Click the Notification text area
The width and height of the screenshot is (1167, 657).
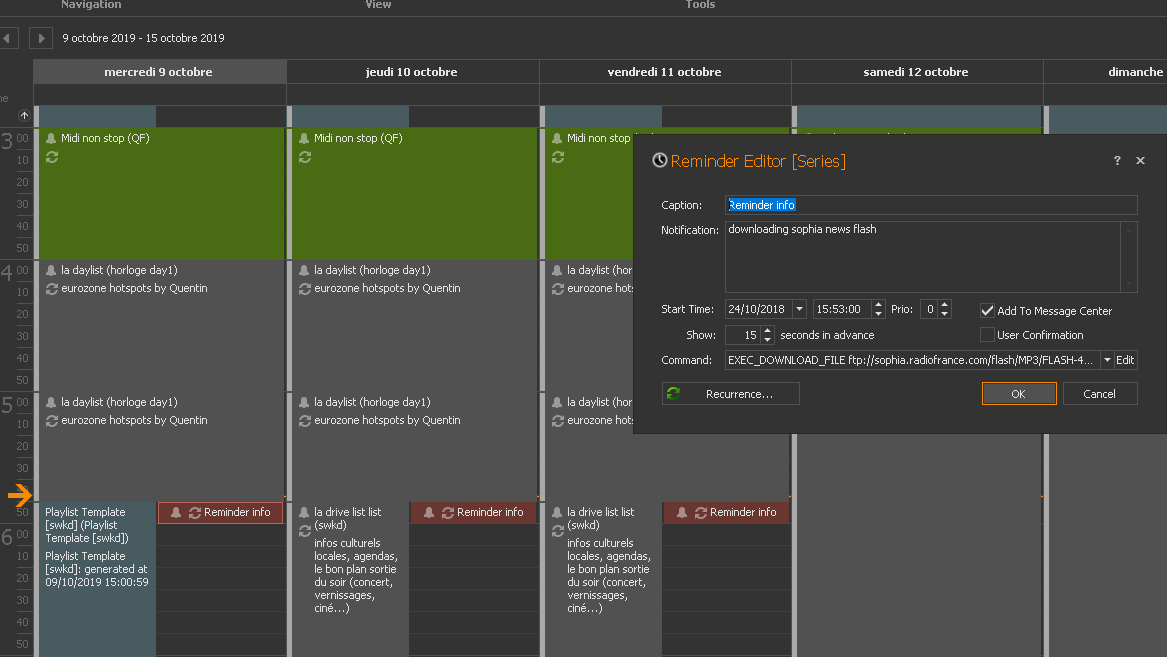(922, 257)
